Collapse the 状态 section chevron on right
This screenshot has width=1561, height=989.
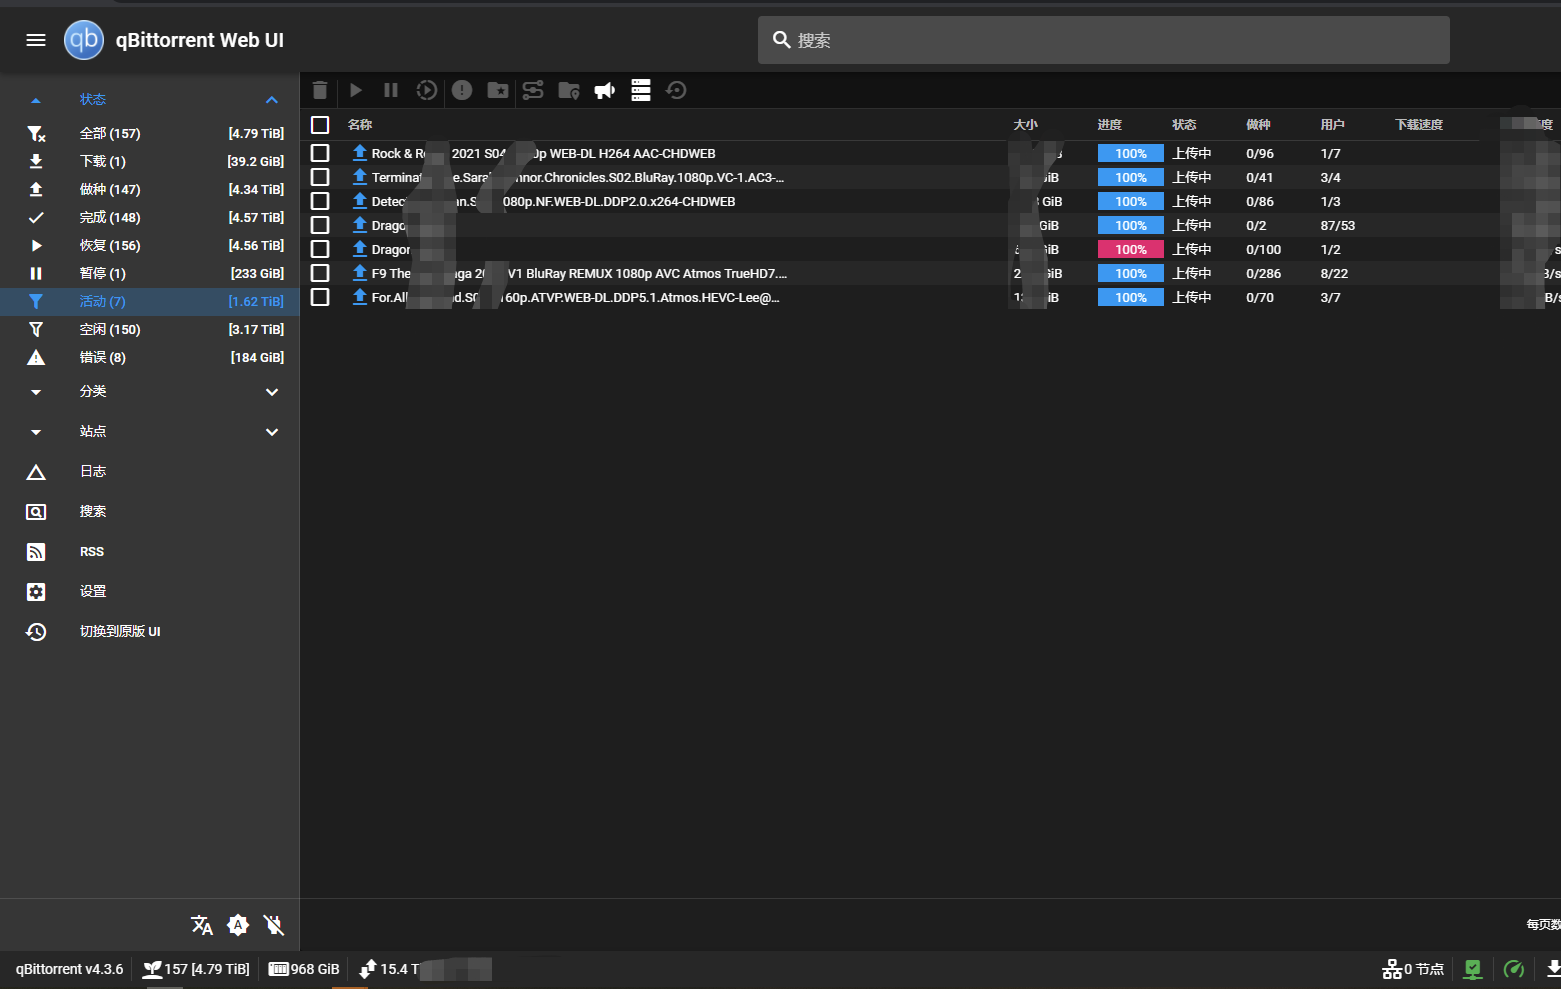[272, 99]
